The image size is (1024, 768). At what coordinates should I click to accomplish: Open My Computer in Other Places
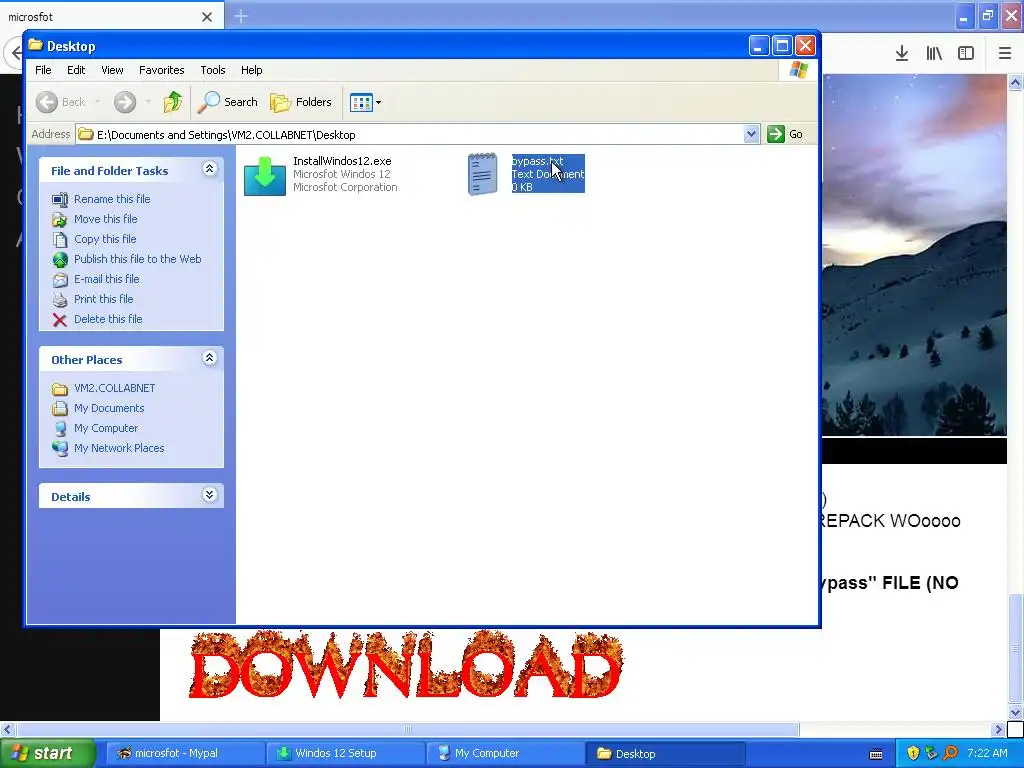tap(106, 428)
